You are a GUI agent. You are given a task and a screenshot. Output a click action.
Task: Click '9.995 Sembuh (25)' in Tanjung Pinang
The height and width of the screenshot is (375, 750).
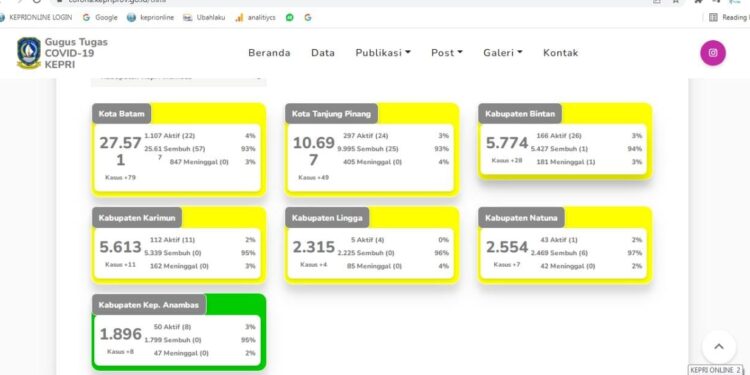coord(368,149)
